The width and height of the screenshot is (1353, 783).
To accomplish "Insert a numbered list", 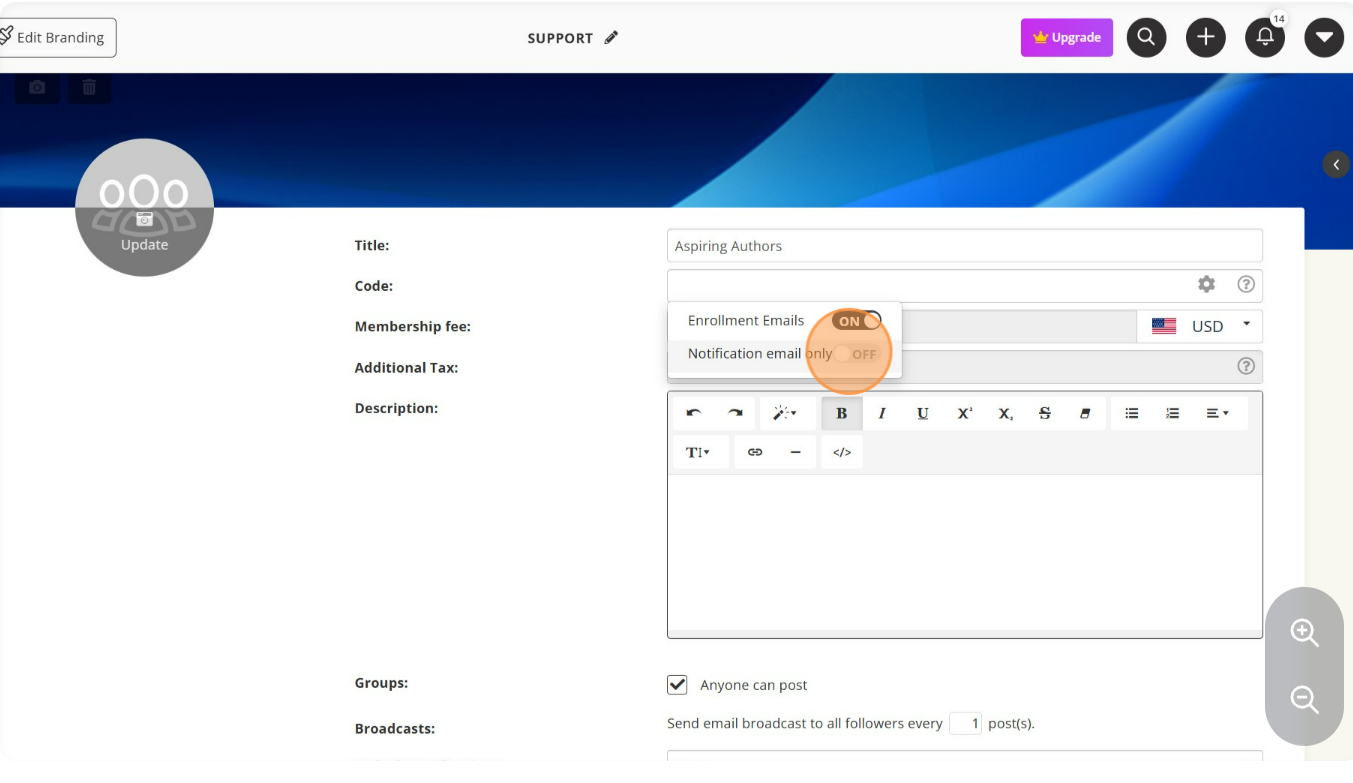I will click(1173, 413).
